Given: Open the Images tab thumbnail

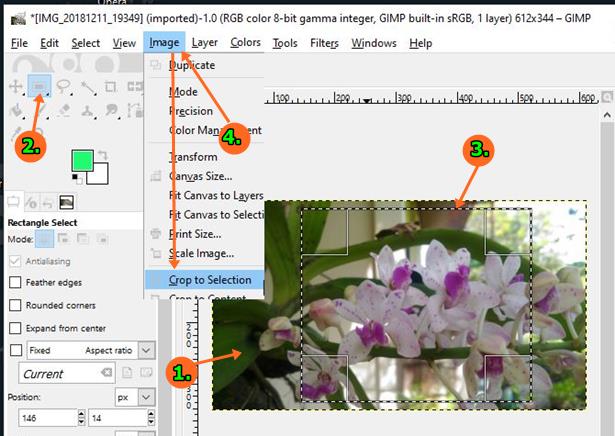Looking at the screenshot, I should 66,202.
